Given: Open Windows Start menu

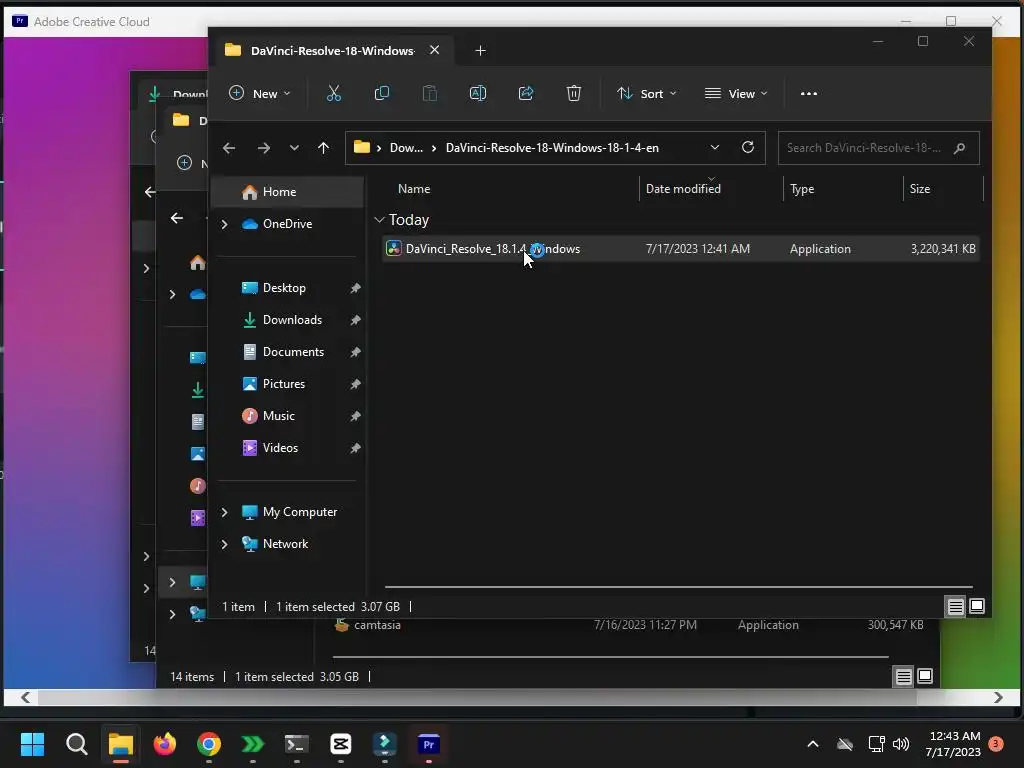Looking at the screenshot, I should pos(33,744).
